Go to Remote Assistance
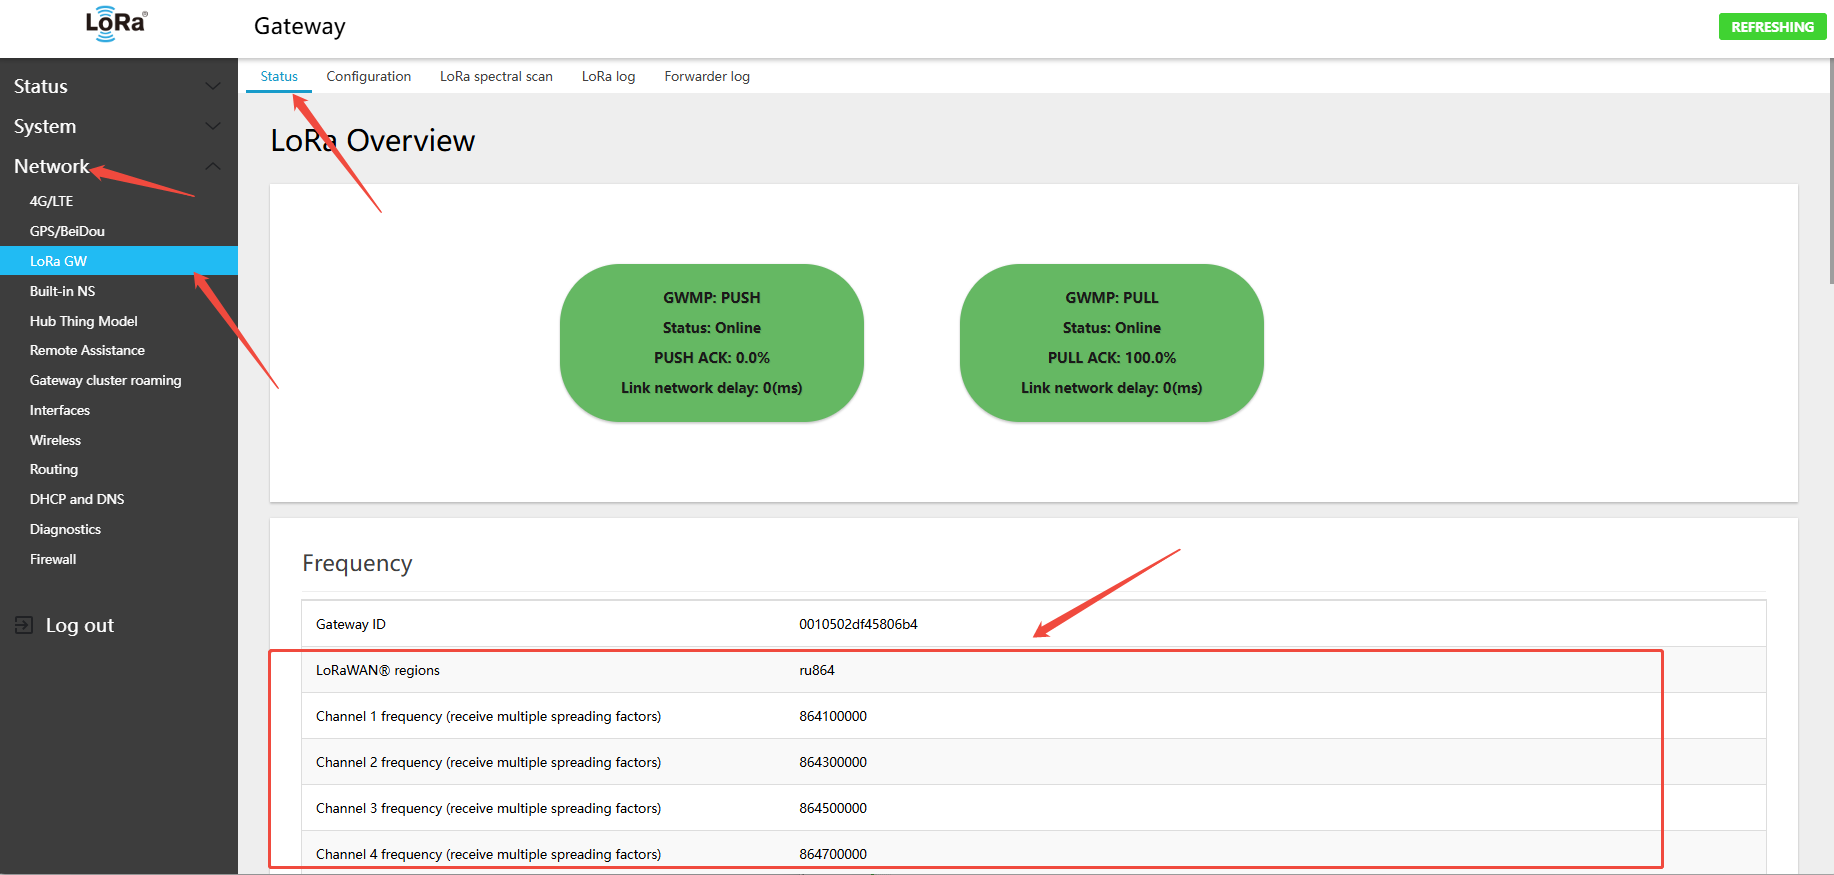This screenshot has width=1834, height=875. click(87, 350)
